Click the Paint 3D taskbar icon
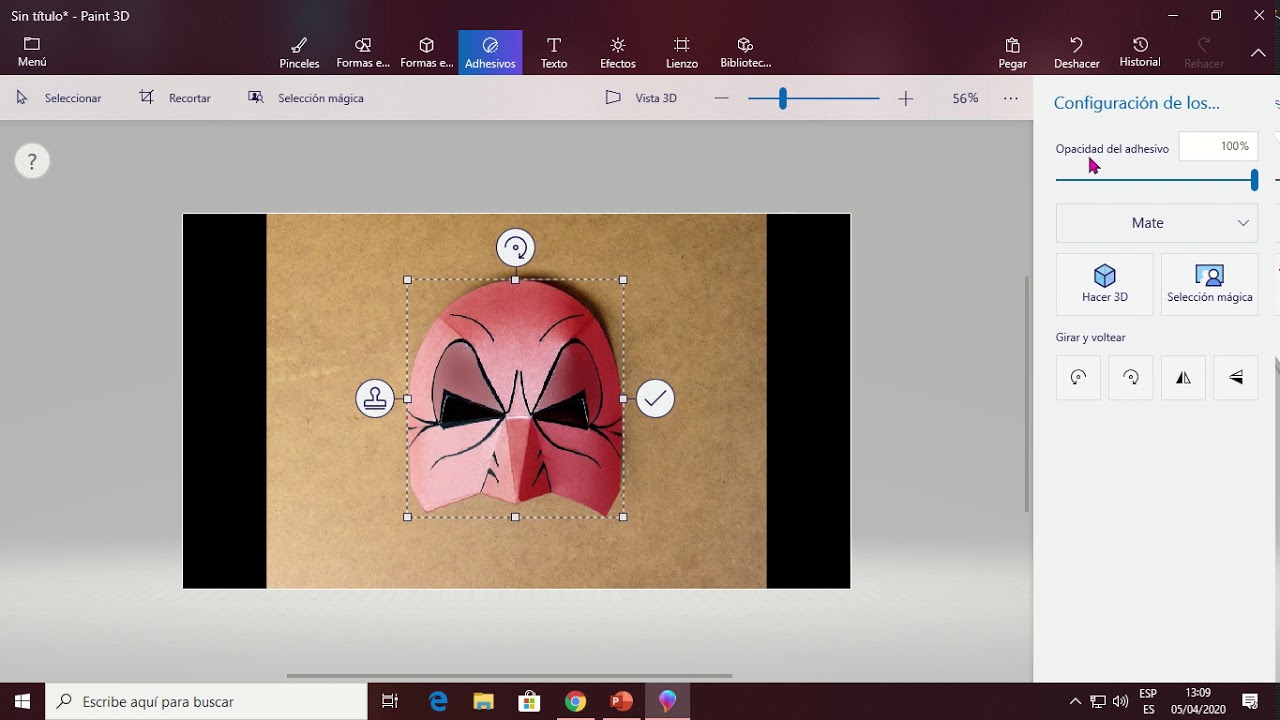This screenshot has width=1280, height=720. point(667,701)
